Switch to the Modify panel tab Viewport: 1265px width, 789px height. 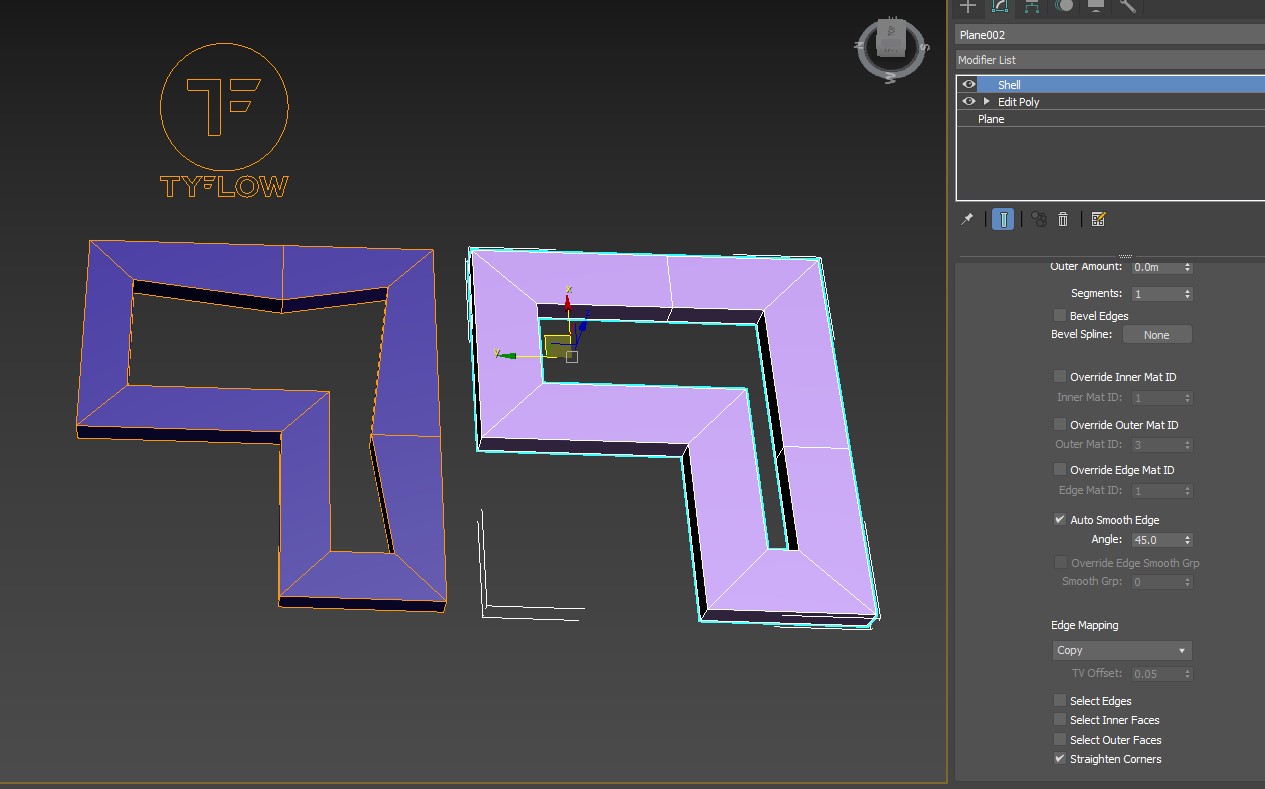click(999, 6)
